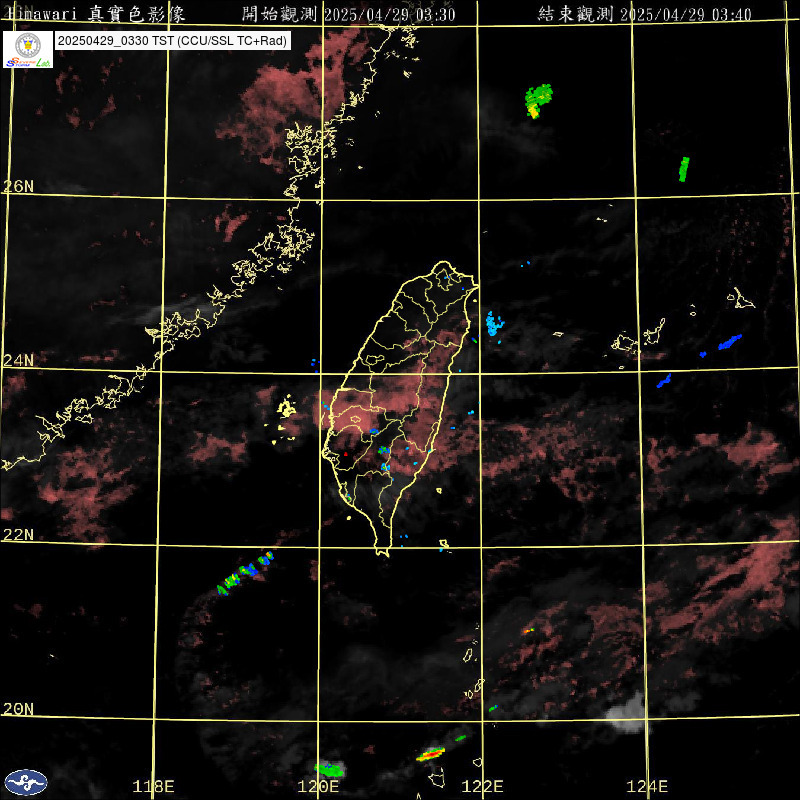
Task: Click the Central Weather Administration logo
Action: pos(26,782)
